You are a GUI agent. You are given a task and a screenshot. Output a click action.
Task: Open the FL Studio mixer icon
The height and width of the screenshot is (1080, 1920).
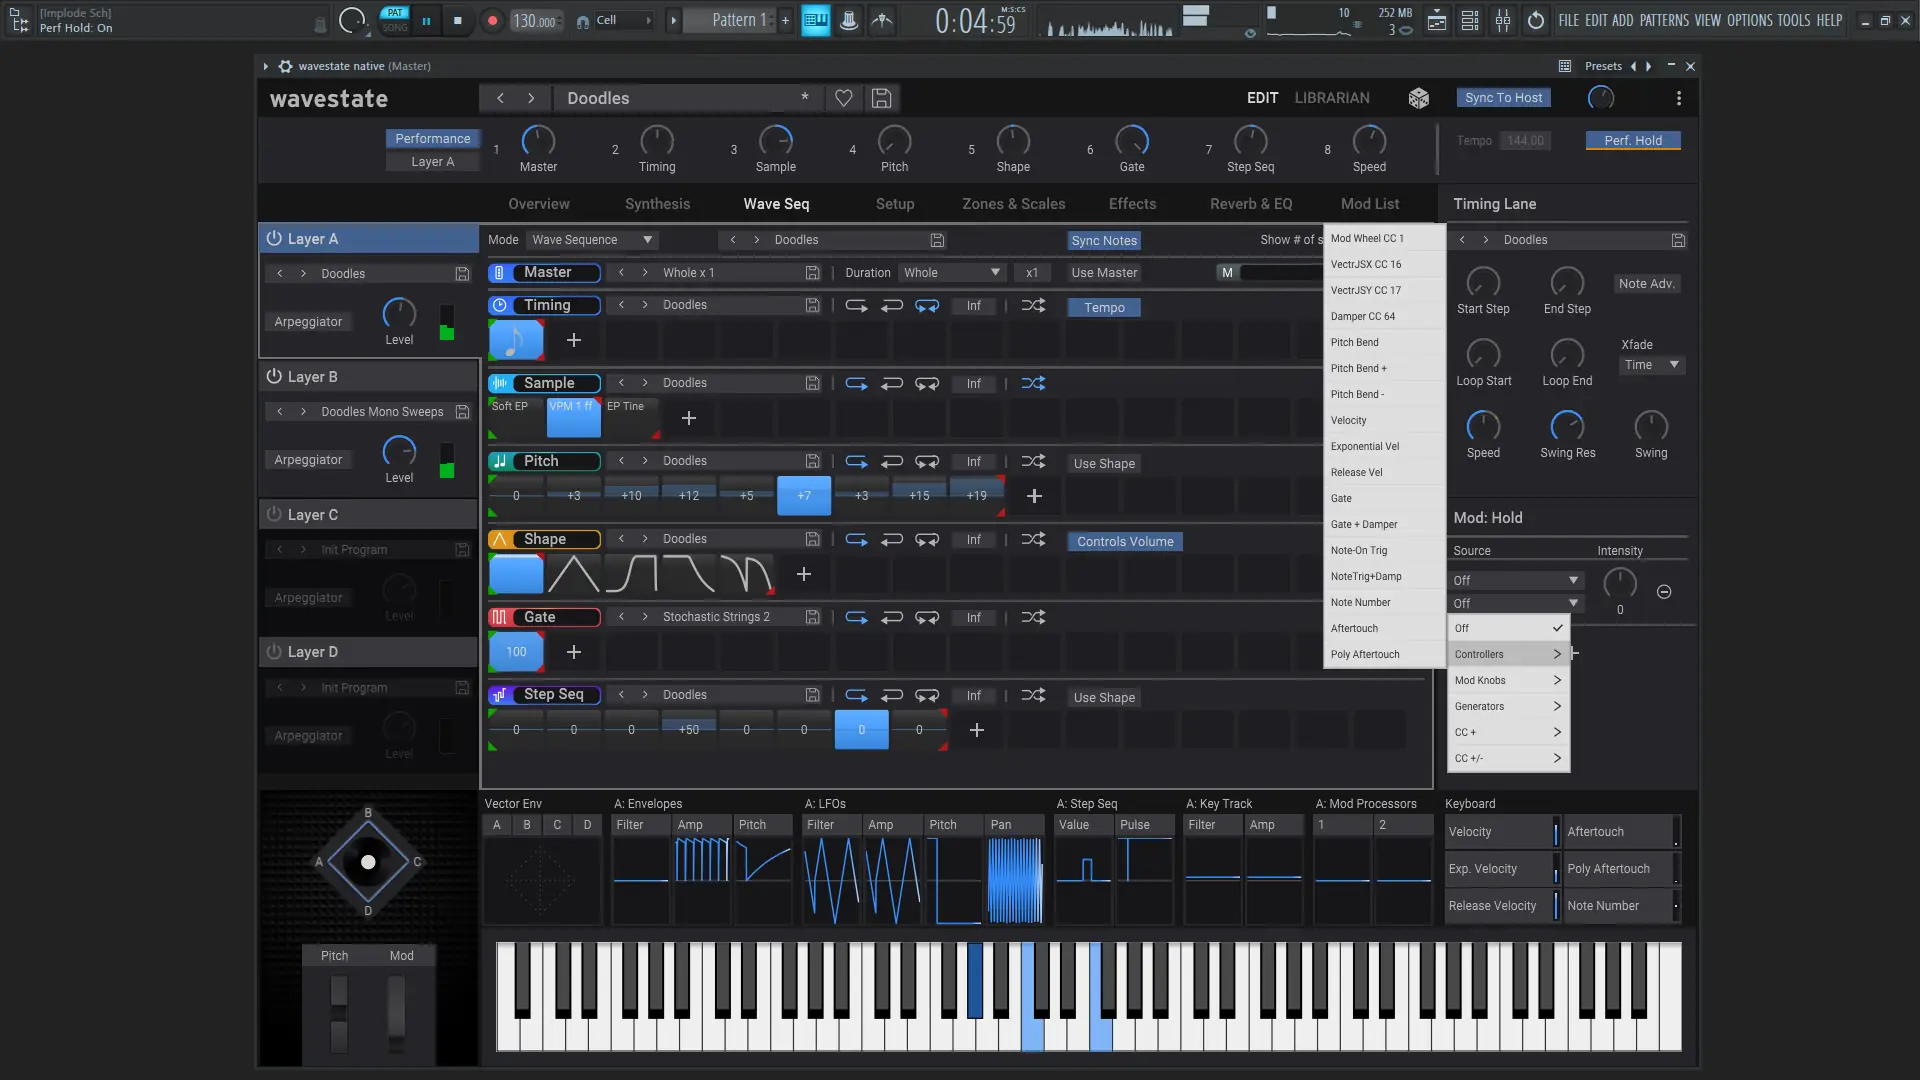tap(1503, 21)
